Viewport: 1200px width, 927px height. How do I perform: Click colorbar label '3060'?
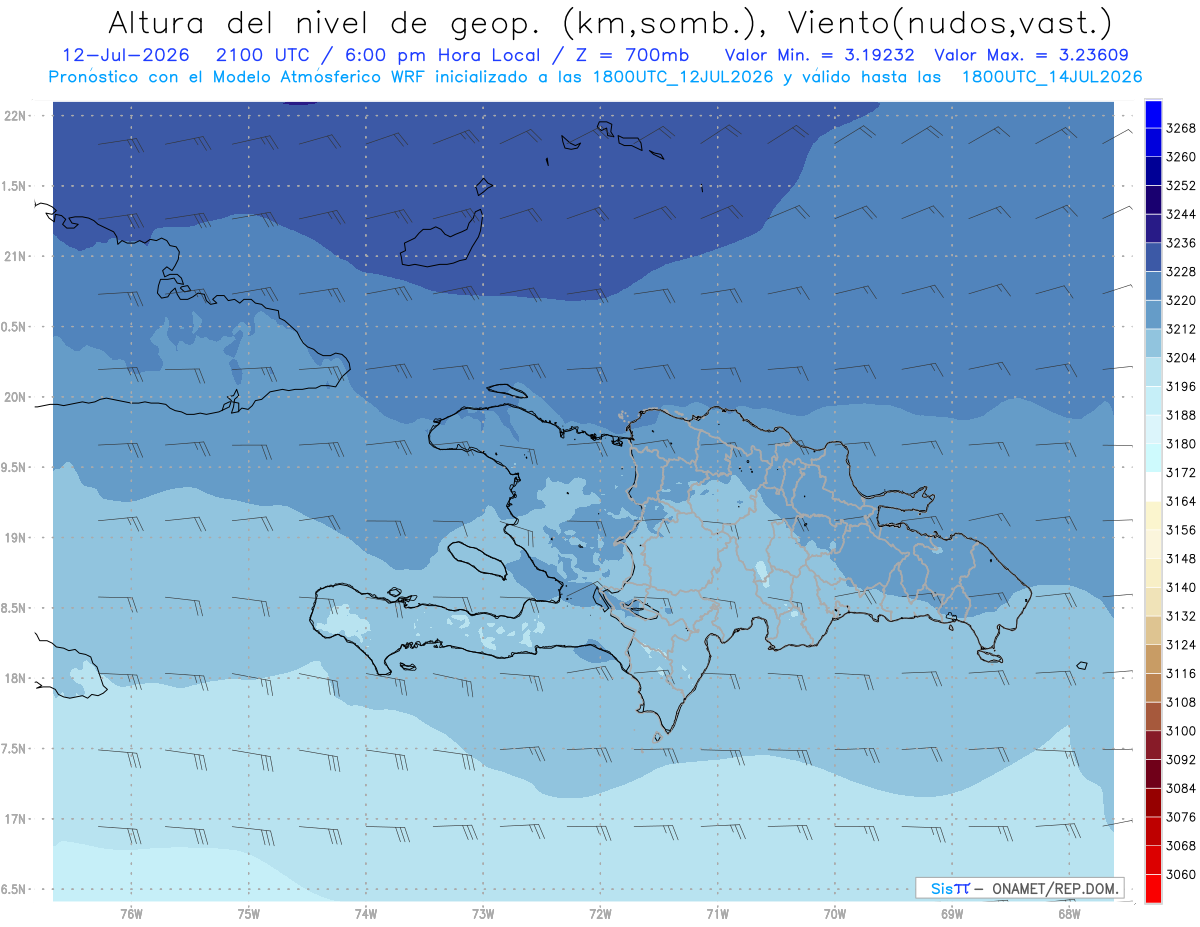click(1181, 874)
